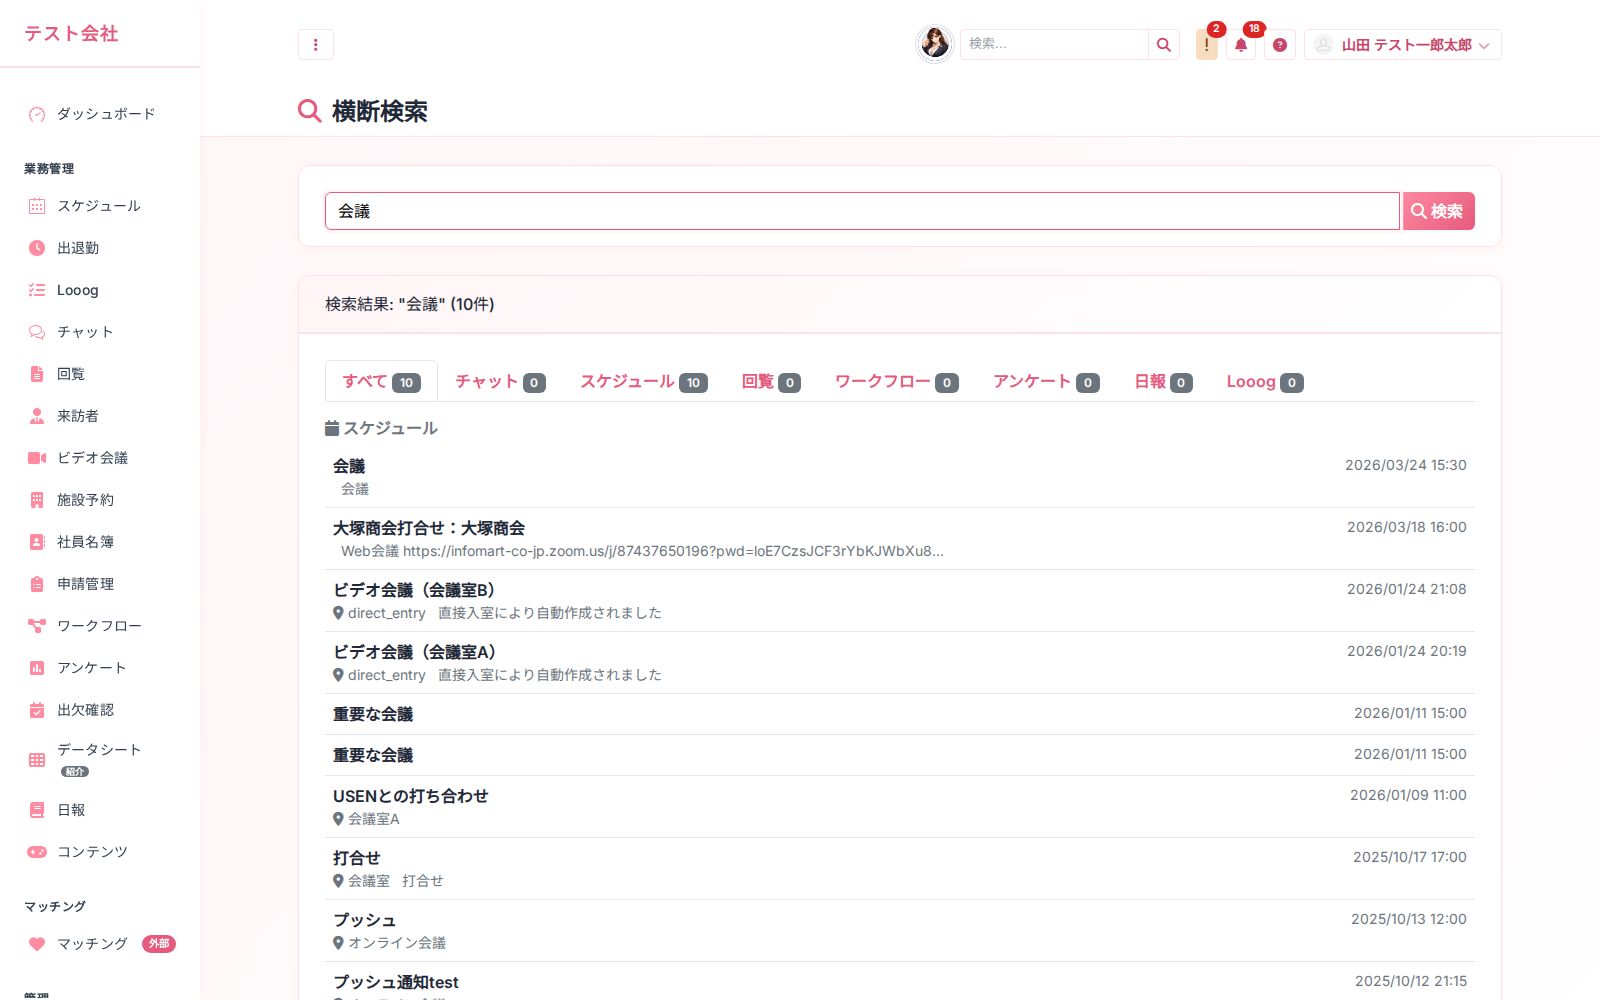The image size is (1600, 1000).
Task: Switch to the ワークフロー results tab
Action: [x=896, y=381]
